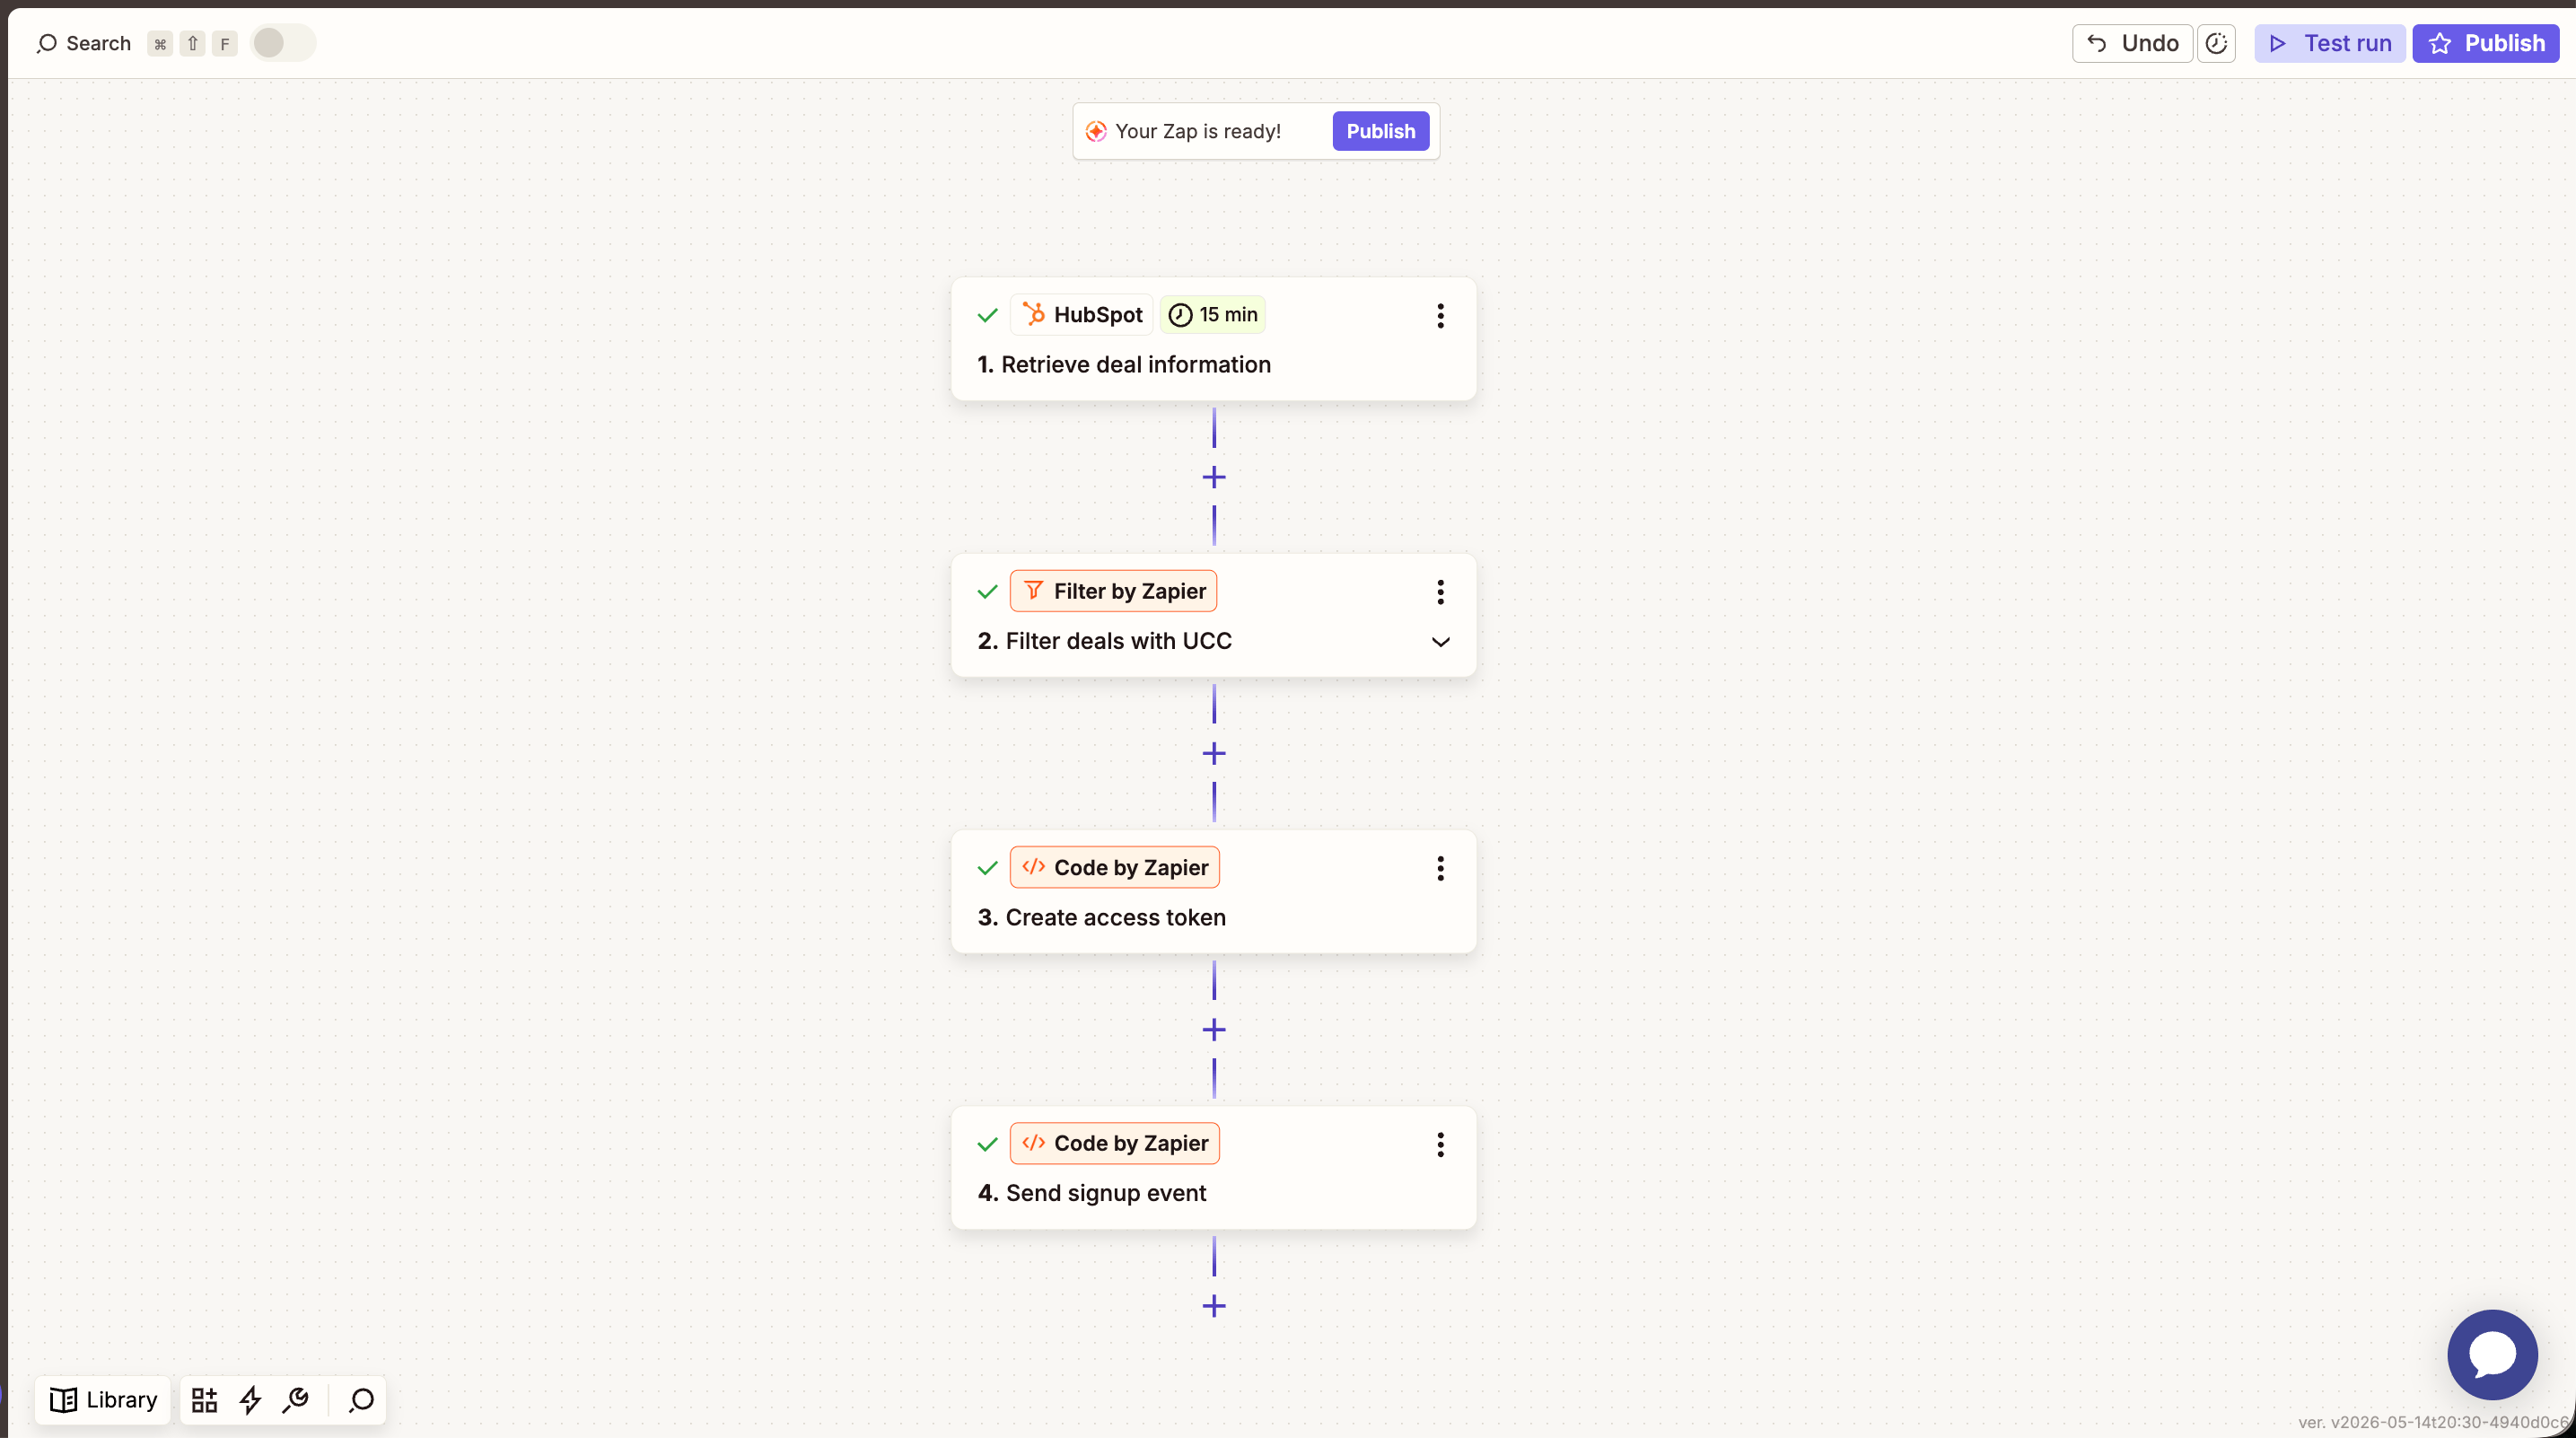Open Send signup event step menu
2576x1438 pixels.
pyautogui.click(x=1440, y=1144)
